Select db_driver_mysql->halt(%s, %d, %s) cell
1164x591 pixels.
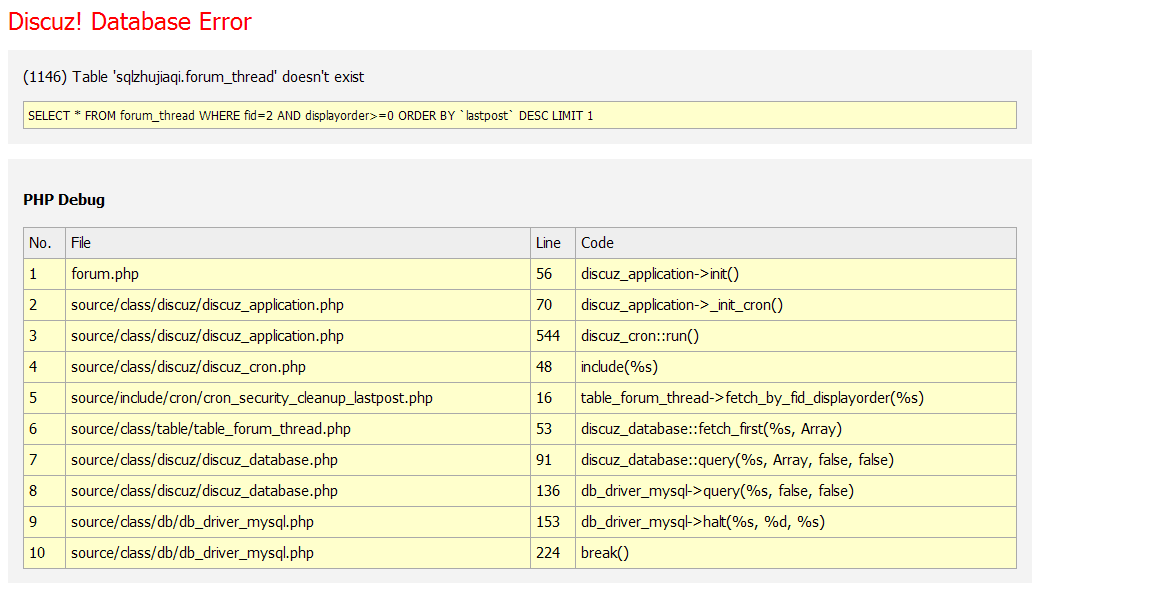[x=796, y=522]
